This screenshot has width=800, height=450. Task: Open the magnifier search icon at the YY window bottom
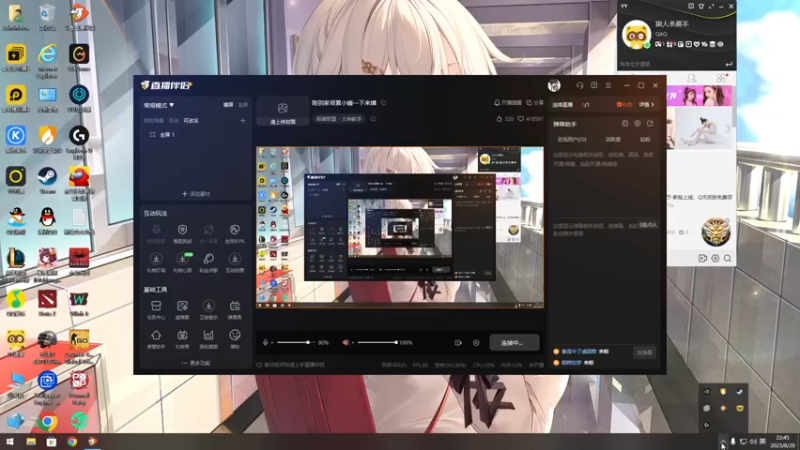pyautogui.click(x=728, y=259)
